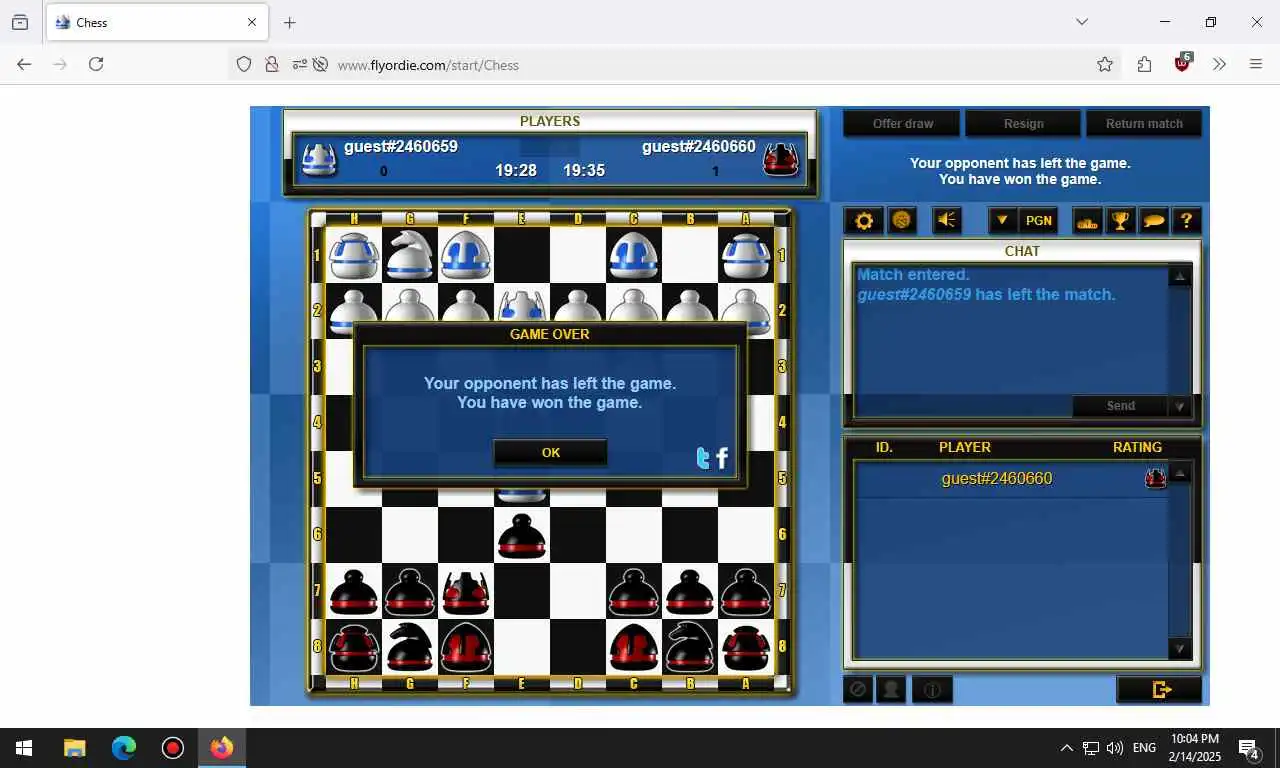
Task: Open a new browser tab
Action: tap(290, 22)
